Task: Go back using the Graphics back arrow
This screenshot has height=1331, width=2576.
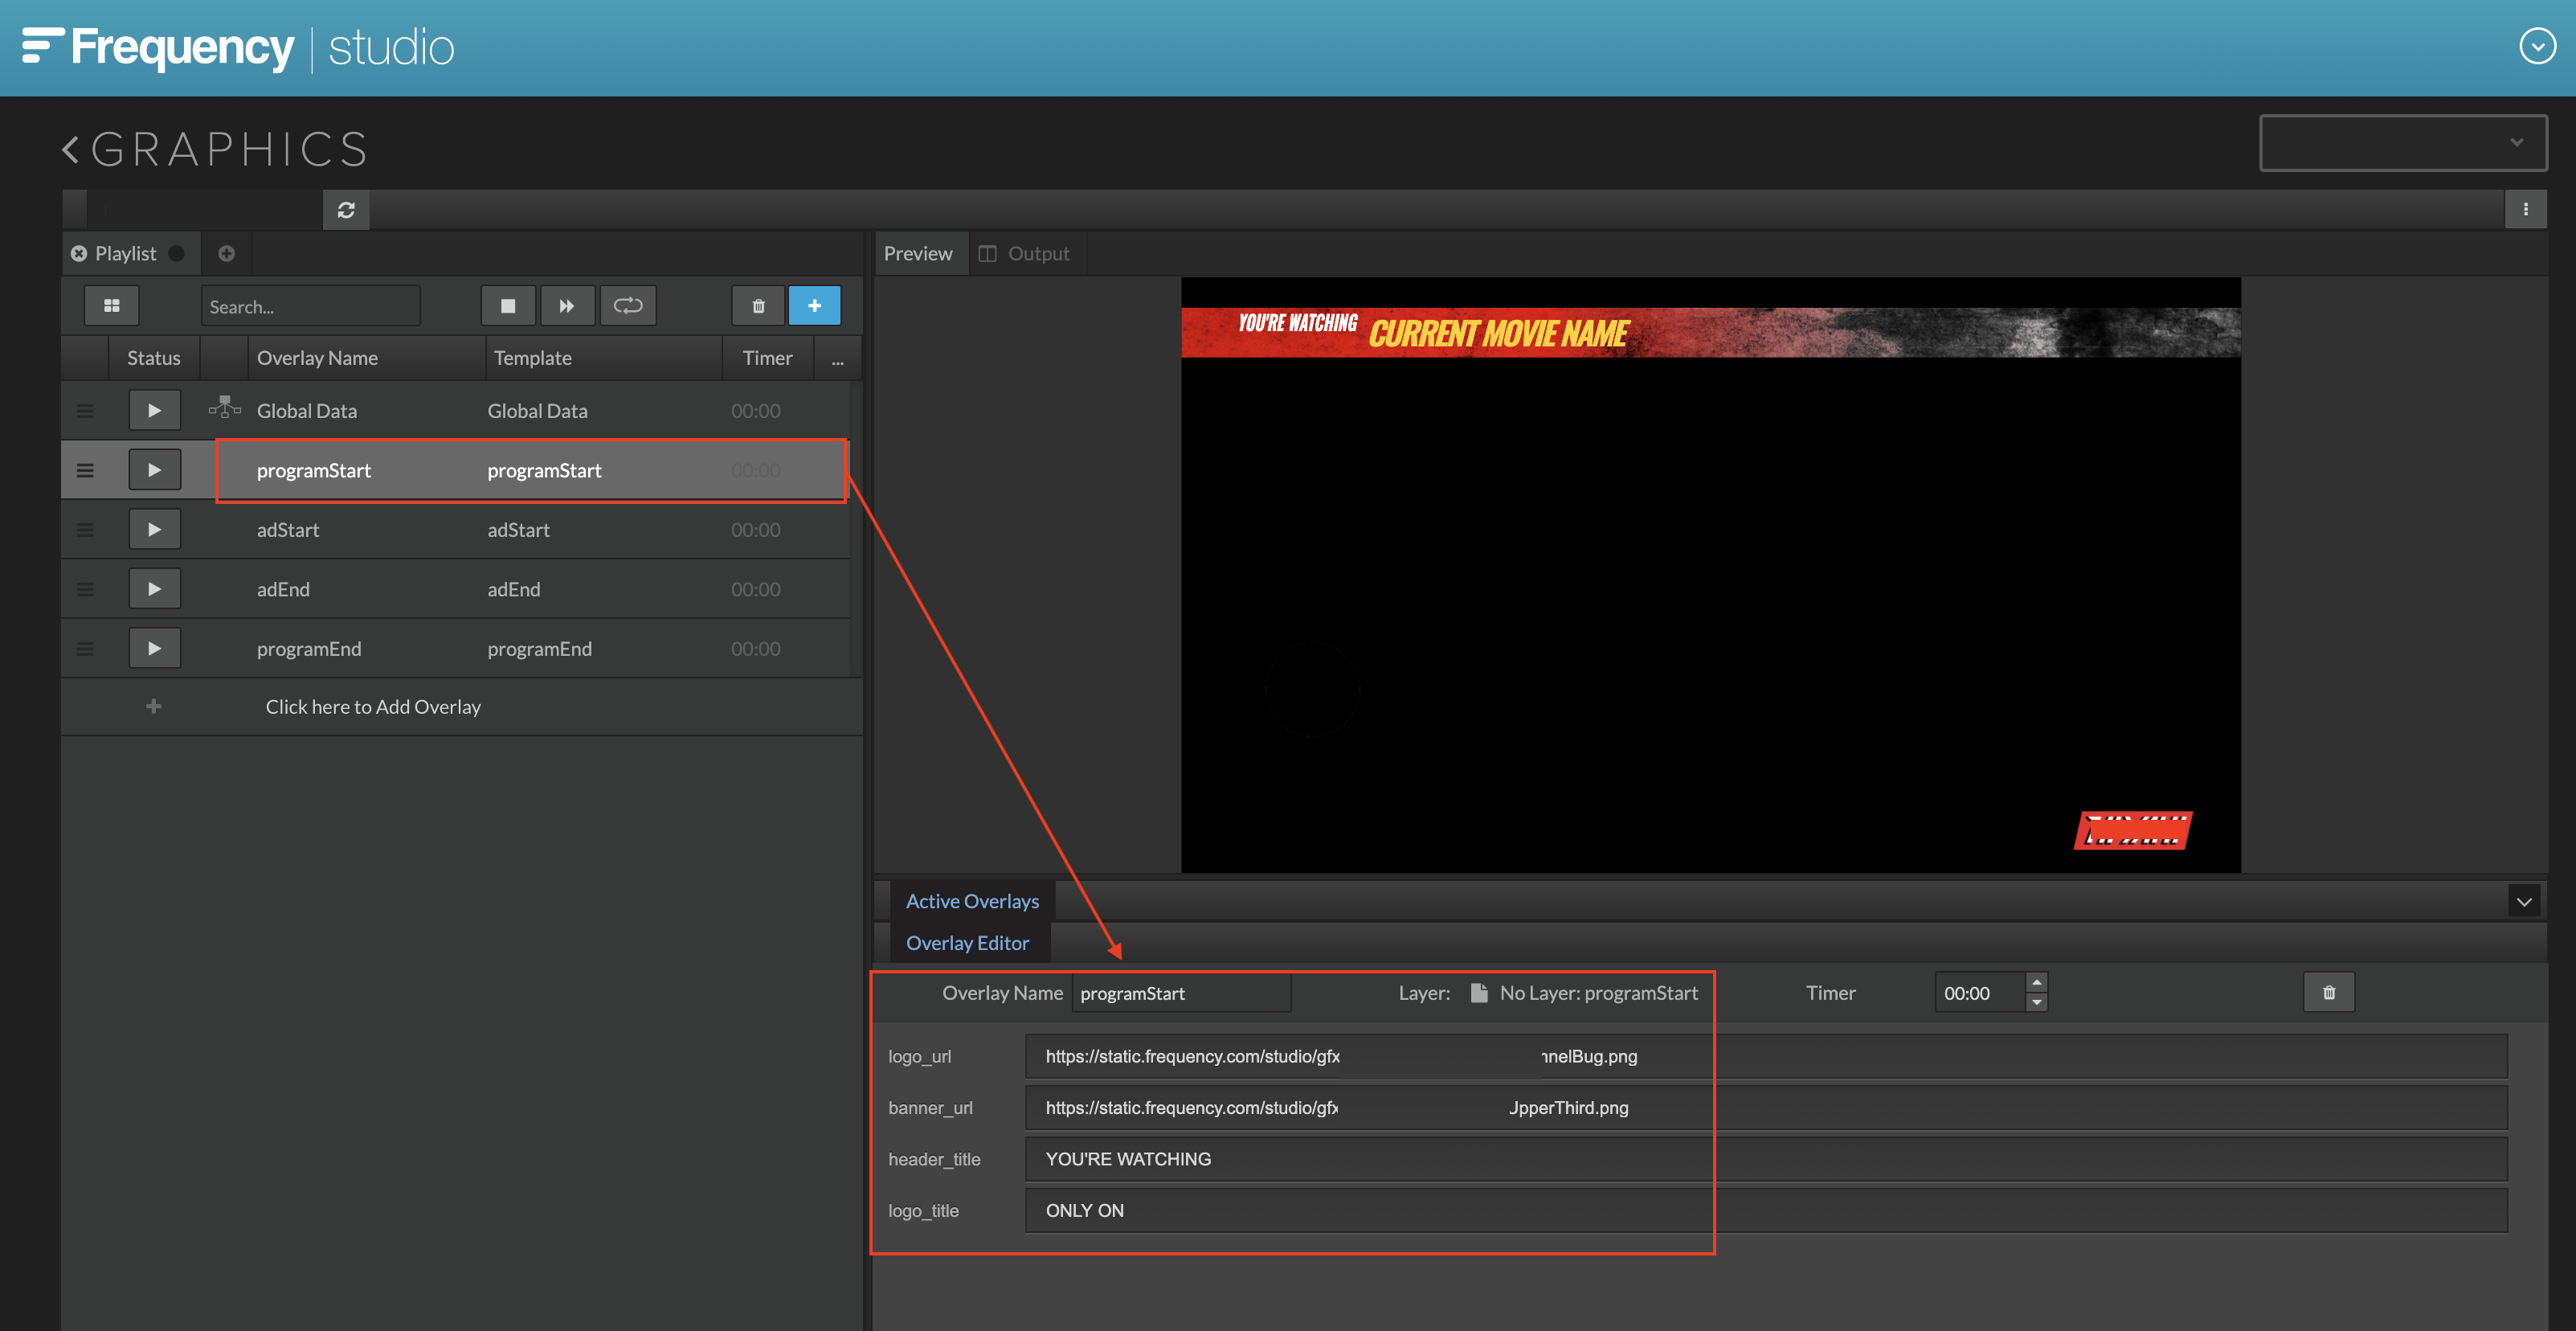Action: tap(70, 150)
